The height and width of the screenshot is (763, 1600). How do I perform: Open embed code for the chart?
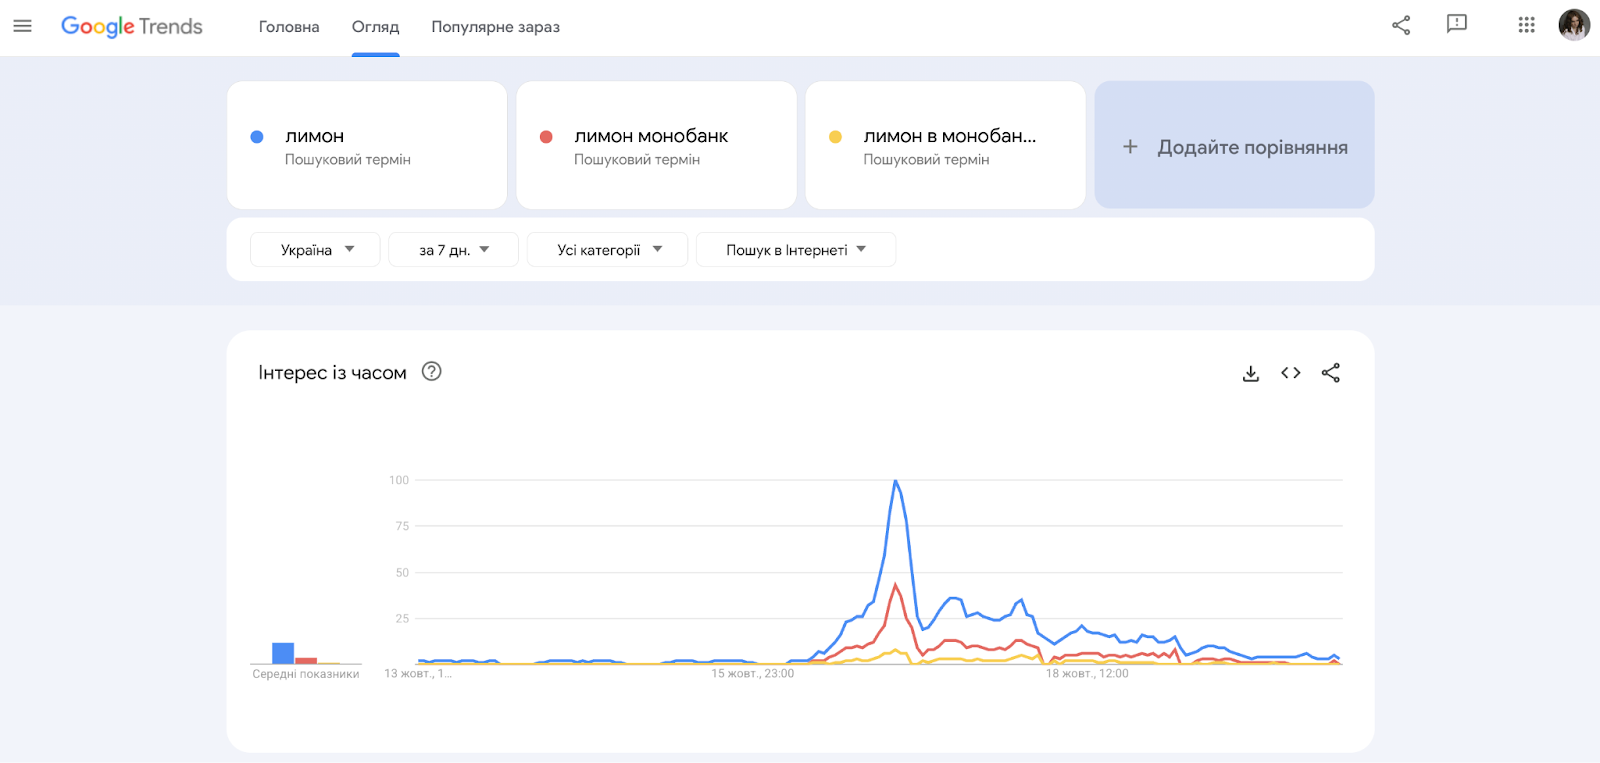(1291, 373)
